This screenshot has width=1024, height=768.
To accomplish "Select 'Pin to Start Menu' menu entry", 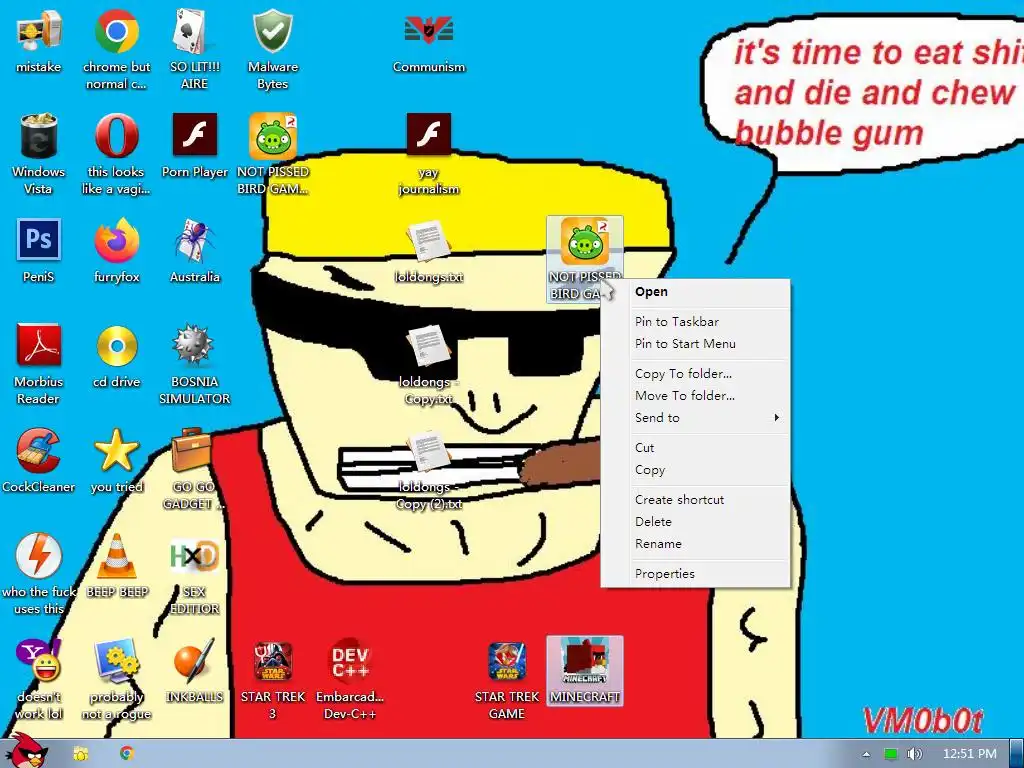I will pos(695,344).
